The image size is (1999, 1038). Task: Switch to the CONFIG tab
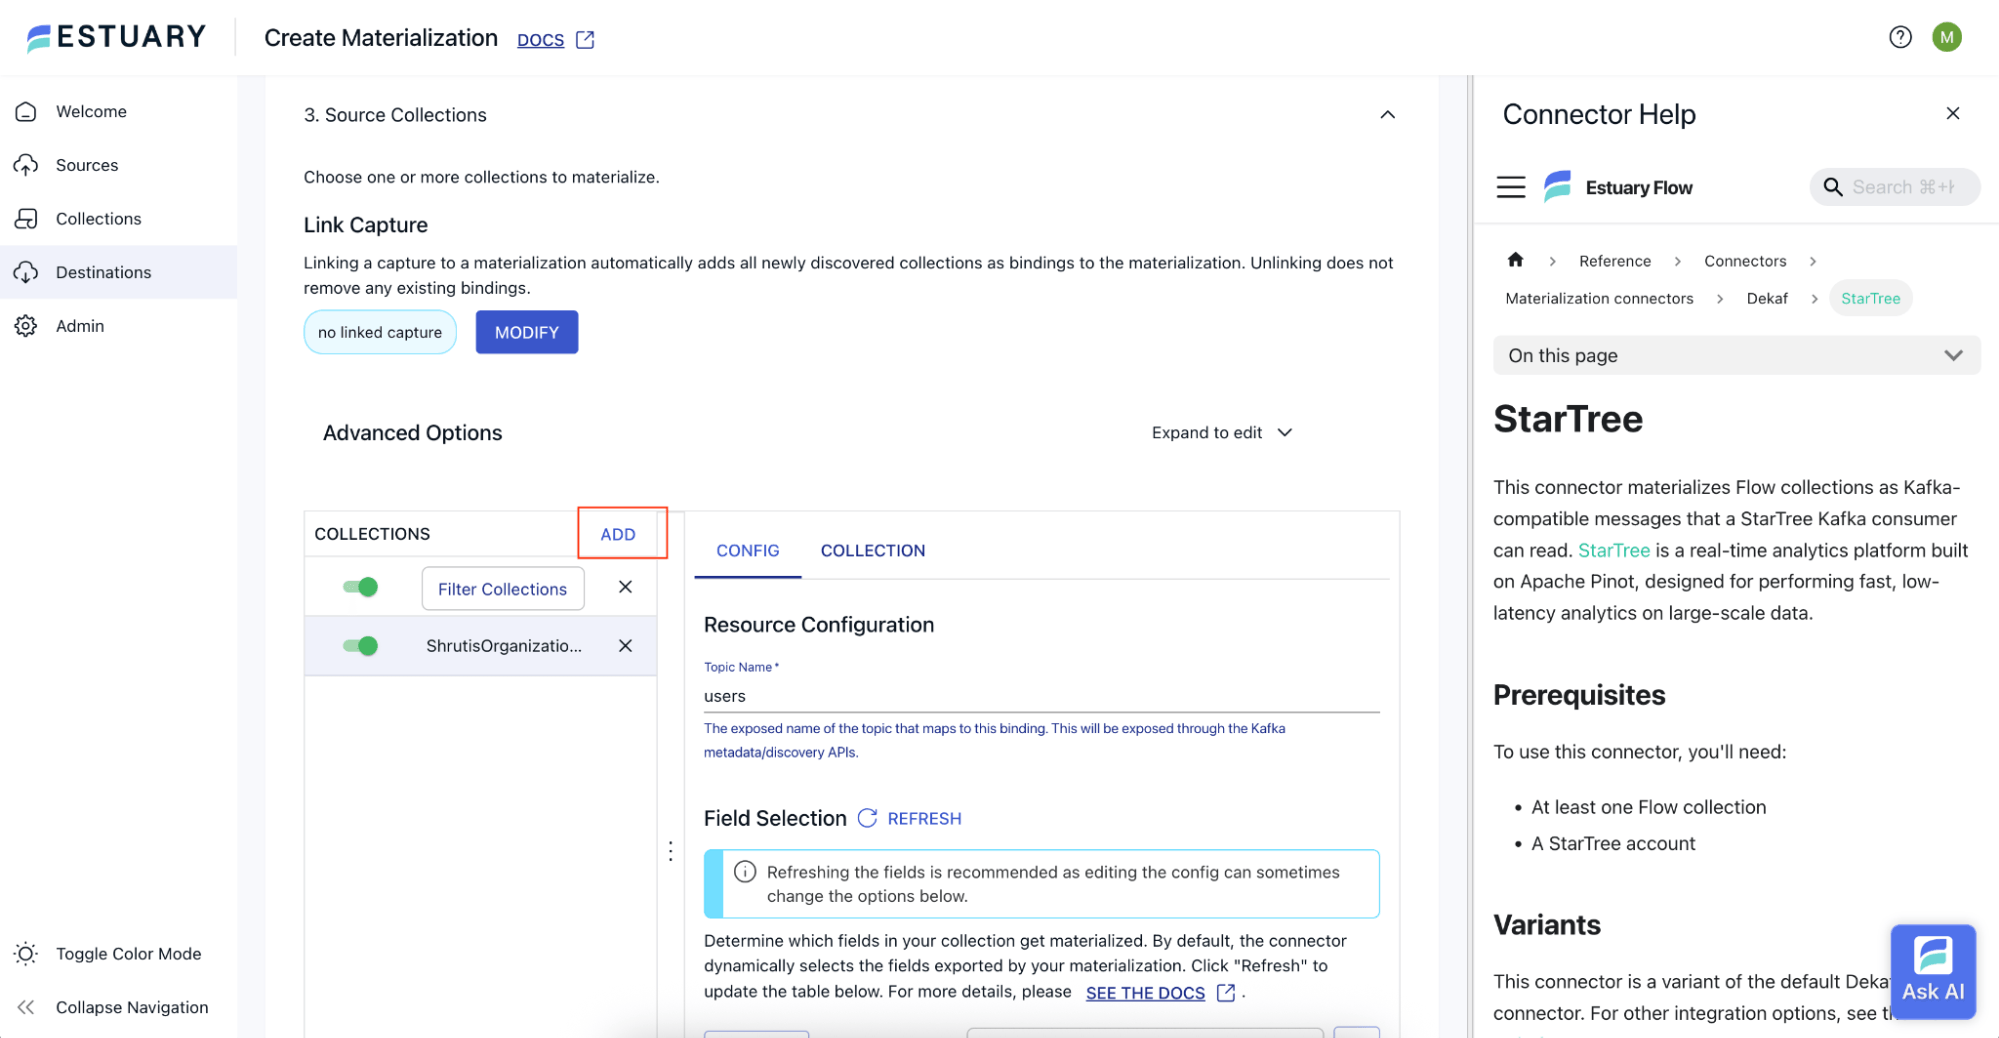748,551
